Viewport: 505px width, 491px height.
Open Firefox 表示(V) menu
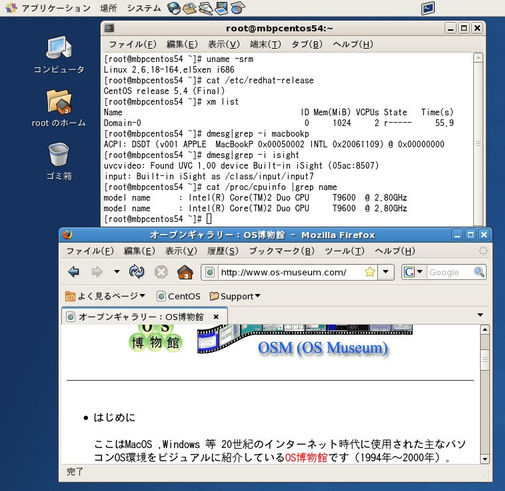[181, 251]
